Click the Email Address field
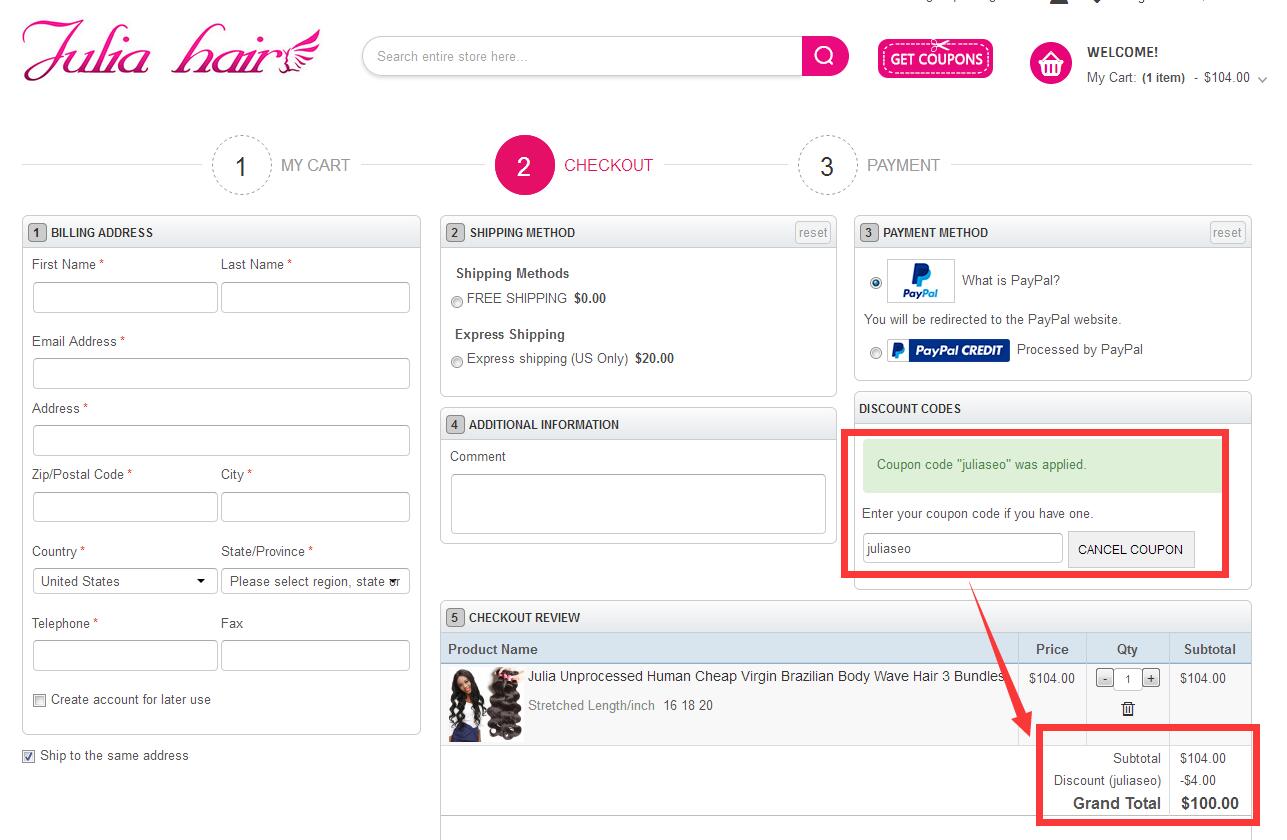 pyautogui.click(x=221, y=373)
